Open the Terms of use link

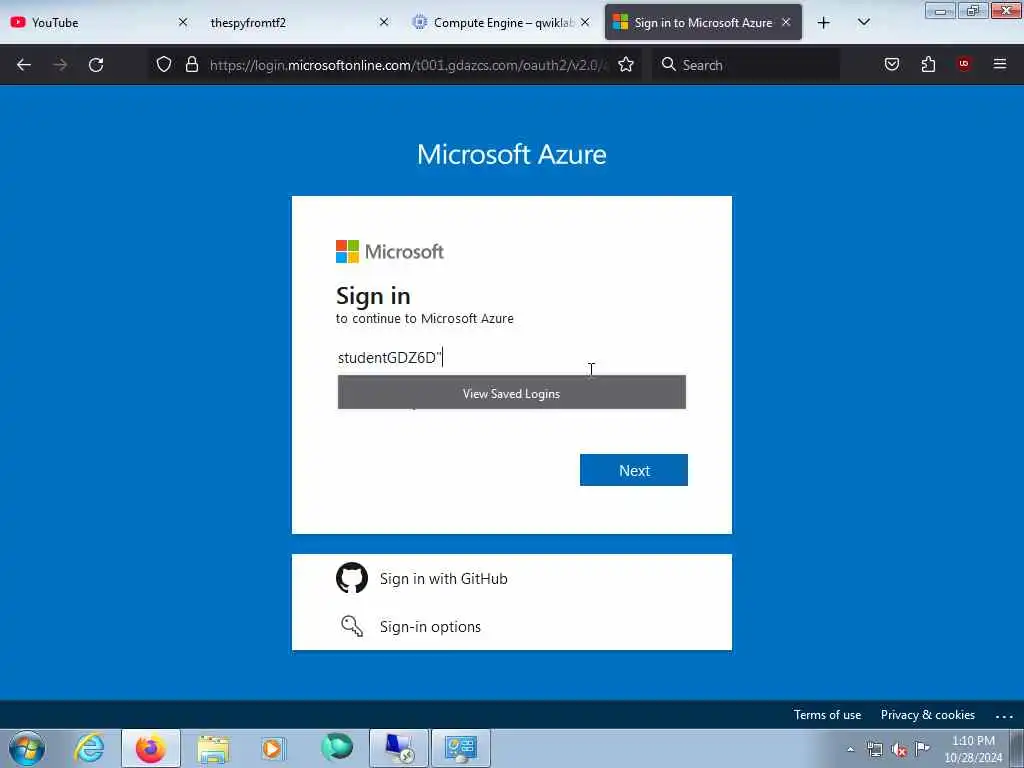tap(827, 714)
